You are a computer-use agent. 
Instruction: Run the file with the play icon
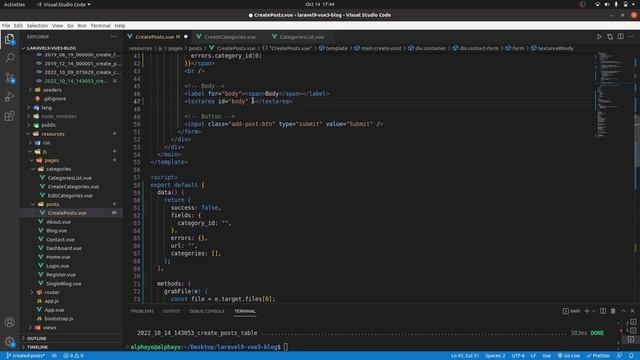[599, 37]
